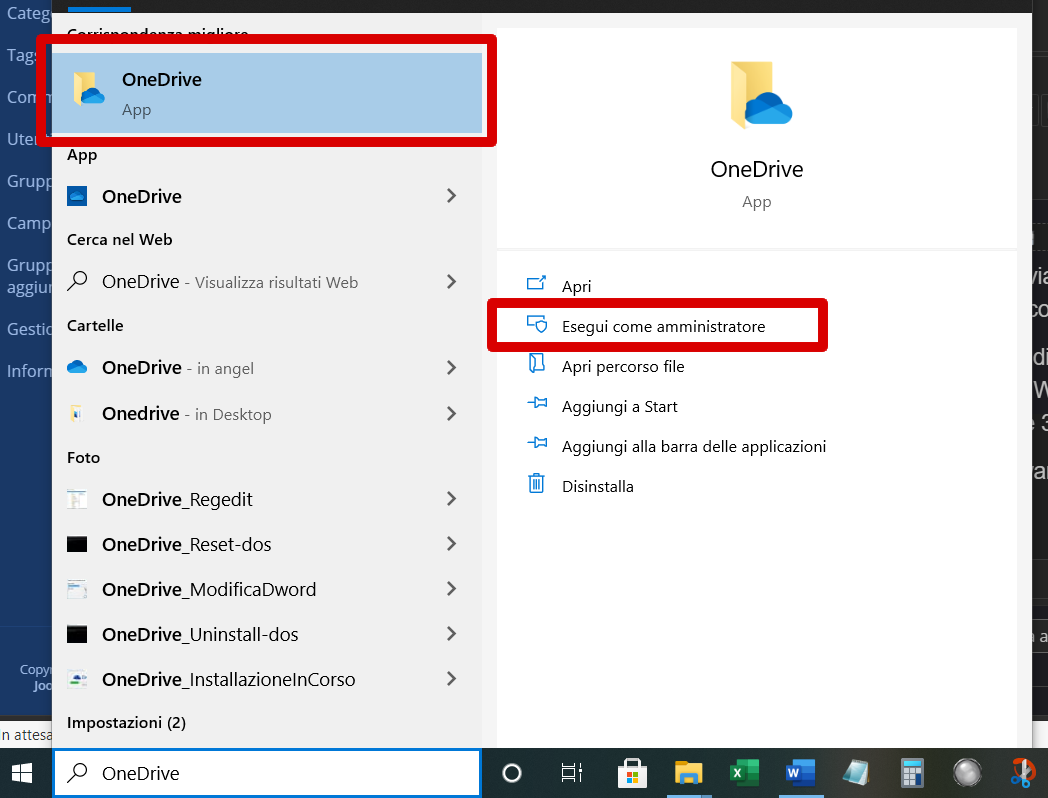1048x798 pixels.
Task: Open the OneDrive_Regedit photo
Action: pos(267,499)
